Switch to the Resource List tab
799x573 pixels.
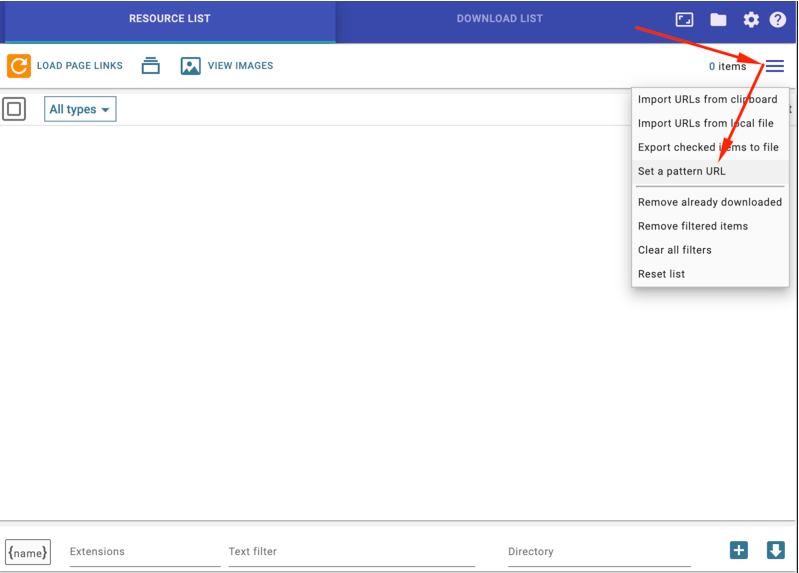click(x=170, y=20)
